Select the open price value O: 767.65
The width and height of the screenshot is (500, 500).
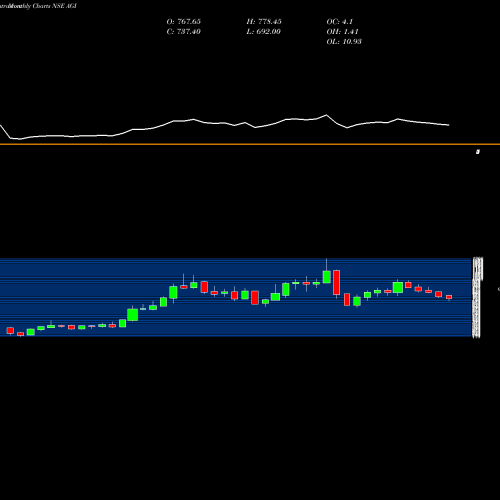point(184,22)
